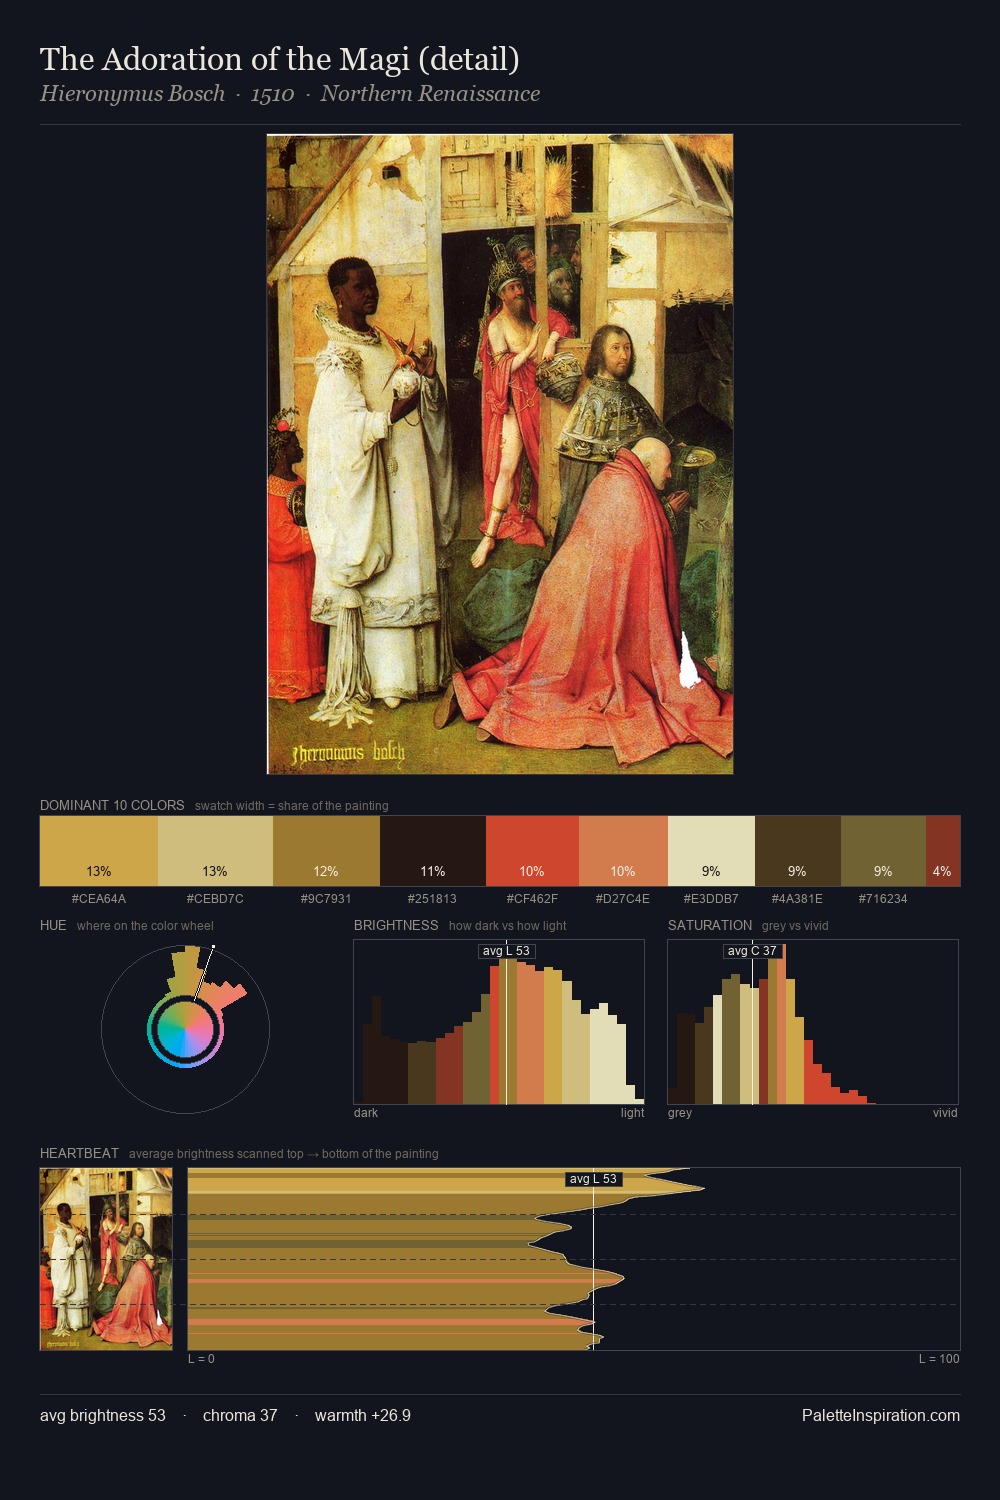
Task: Click the hex code '#CEBD7C' text
Action: (215, 899)
